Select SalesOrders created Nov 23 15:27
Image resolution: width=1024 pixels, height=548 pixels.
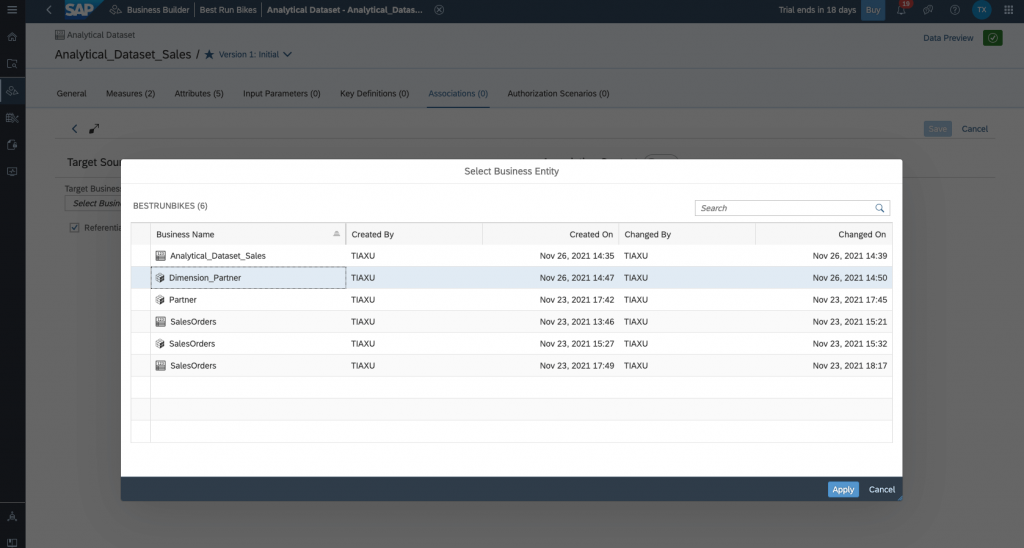[511, 344]
